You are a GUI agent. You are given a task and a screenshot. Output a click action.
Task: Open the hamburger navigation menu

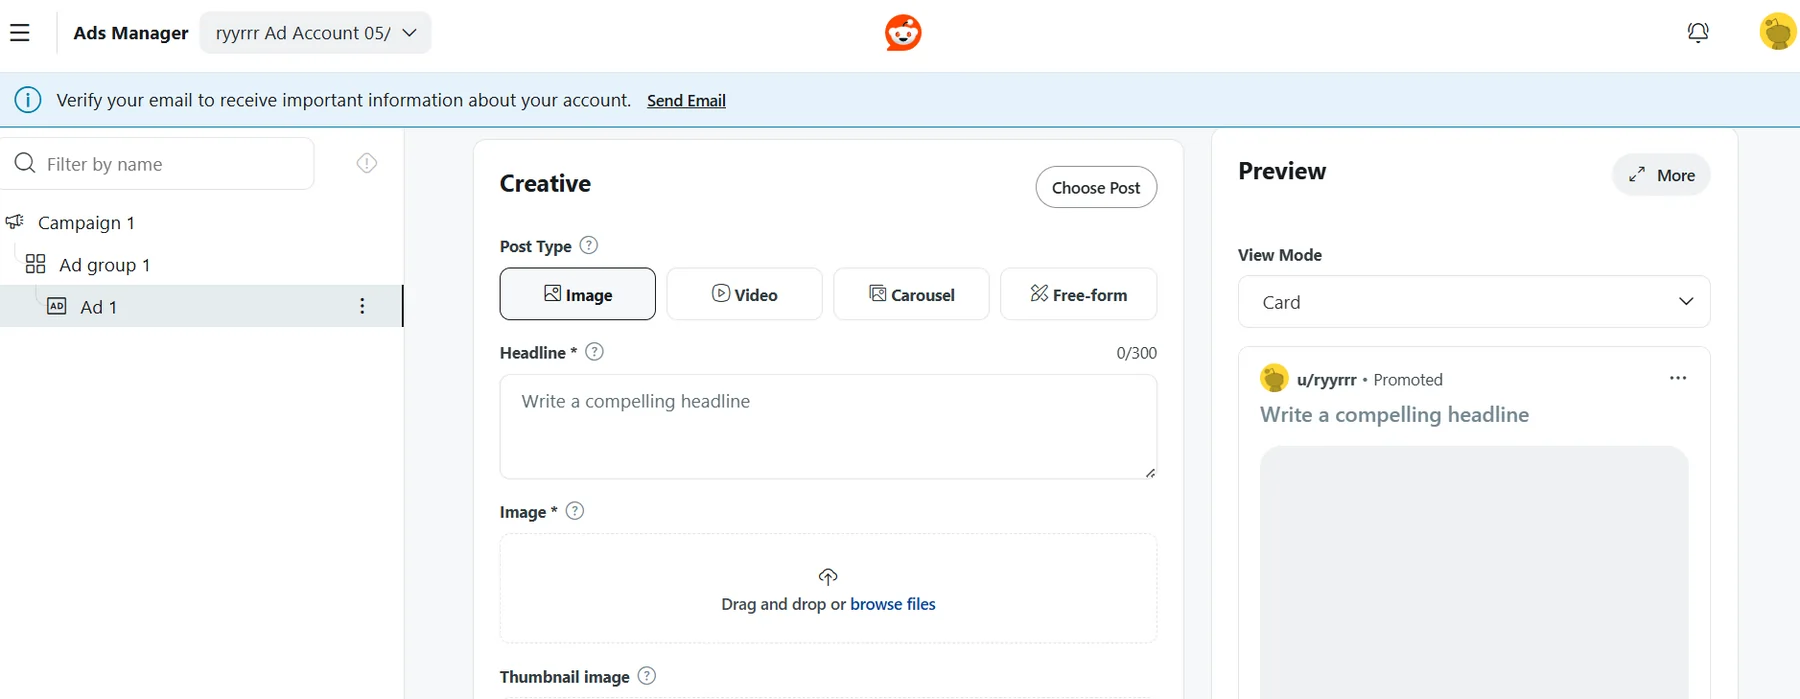(x=20, y=33)
